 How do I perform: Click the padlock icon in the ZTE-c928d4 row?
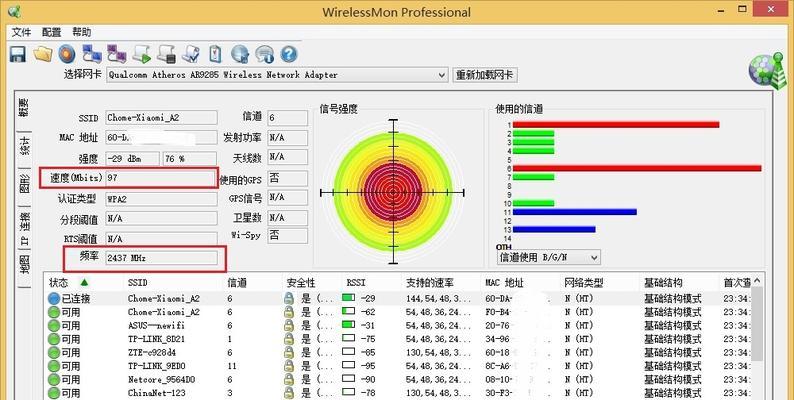point(289,352)
